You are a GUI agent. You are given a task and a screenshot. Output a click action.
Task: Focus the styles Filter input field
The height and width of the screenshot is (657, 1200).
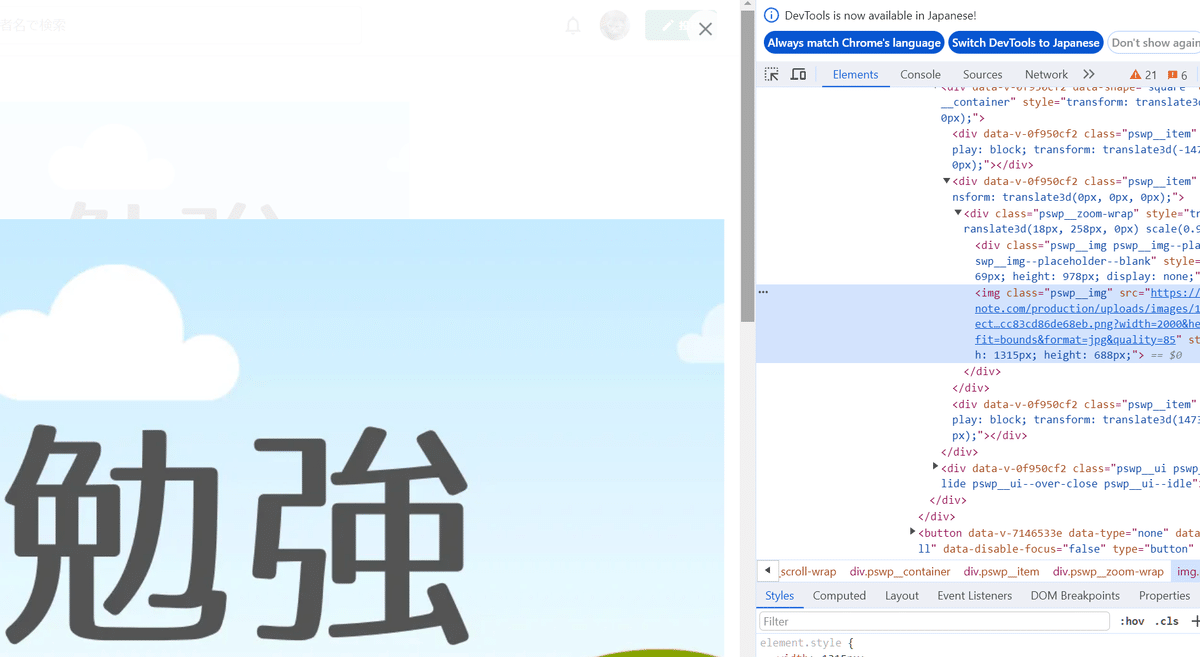(934, 621)
